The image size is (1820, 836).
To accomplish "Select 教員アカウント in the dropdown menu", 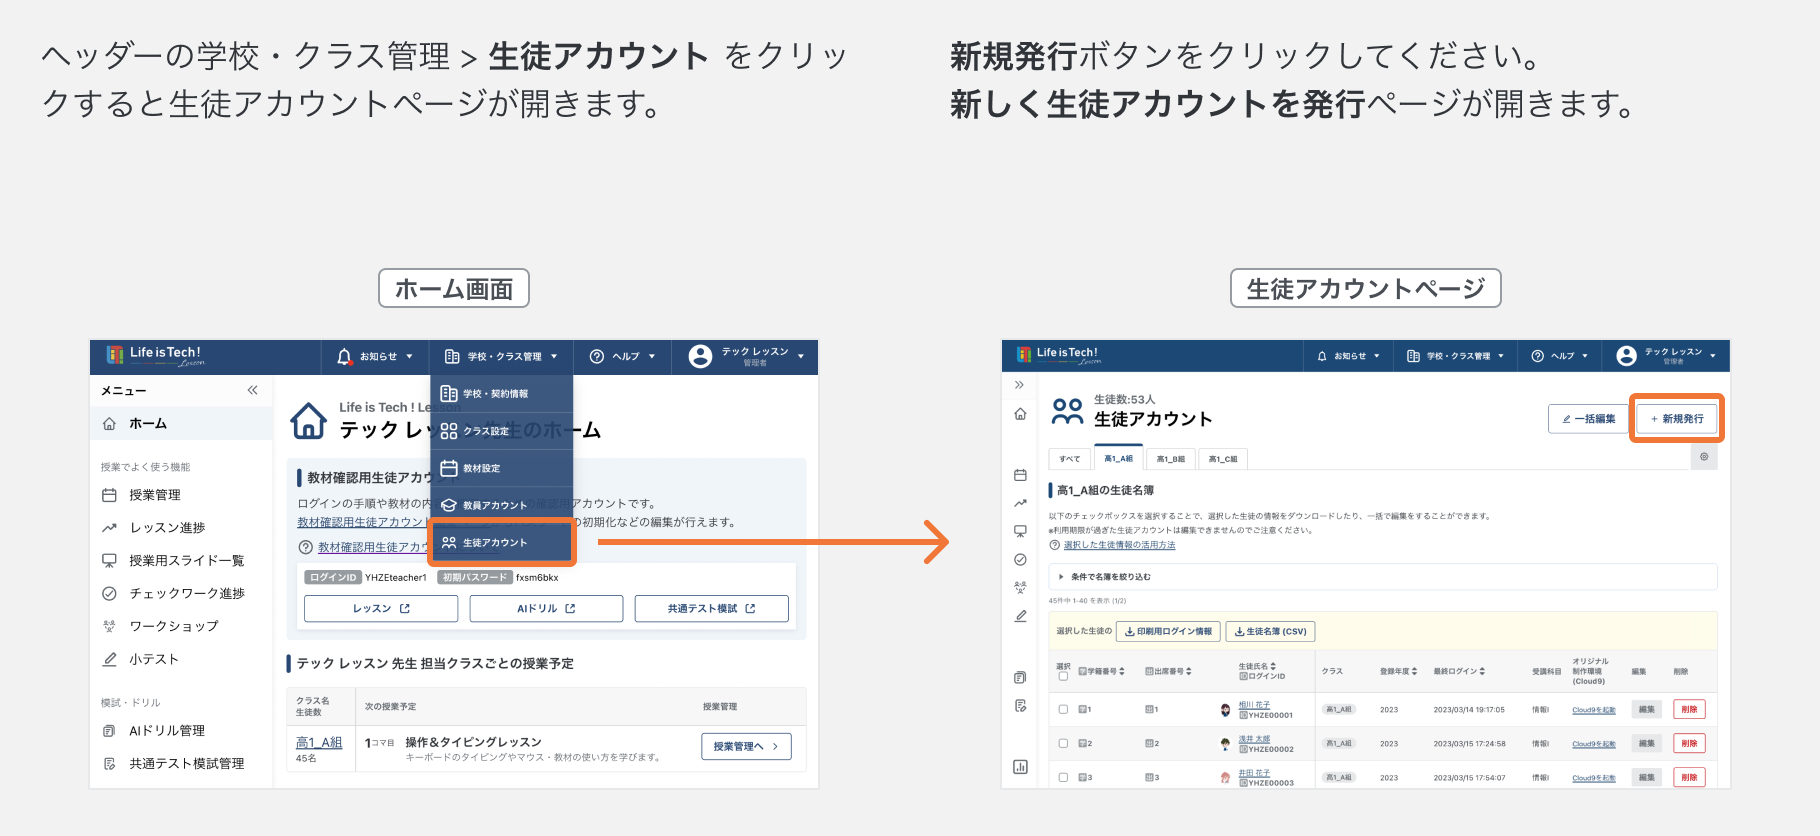I will point(501,505).
